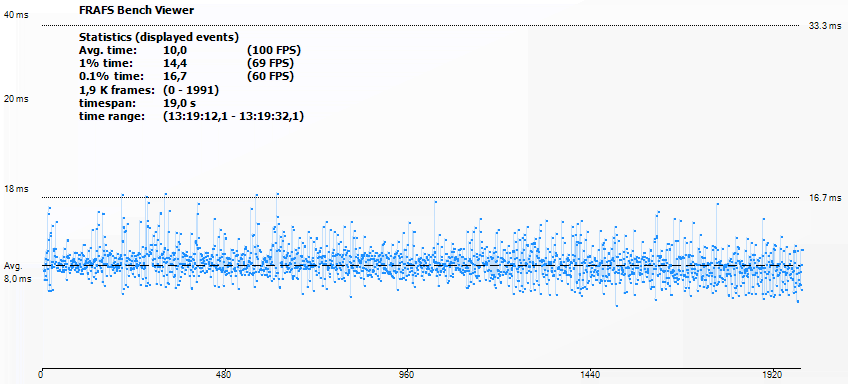Click the 1% time value 14,4
848x384 pixels.
tap(175, 63)
